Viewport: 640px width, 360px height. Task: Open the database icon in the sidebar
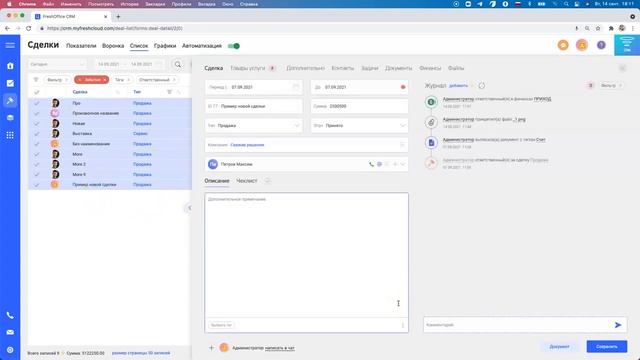[10, 118]
